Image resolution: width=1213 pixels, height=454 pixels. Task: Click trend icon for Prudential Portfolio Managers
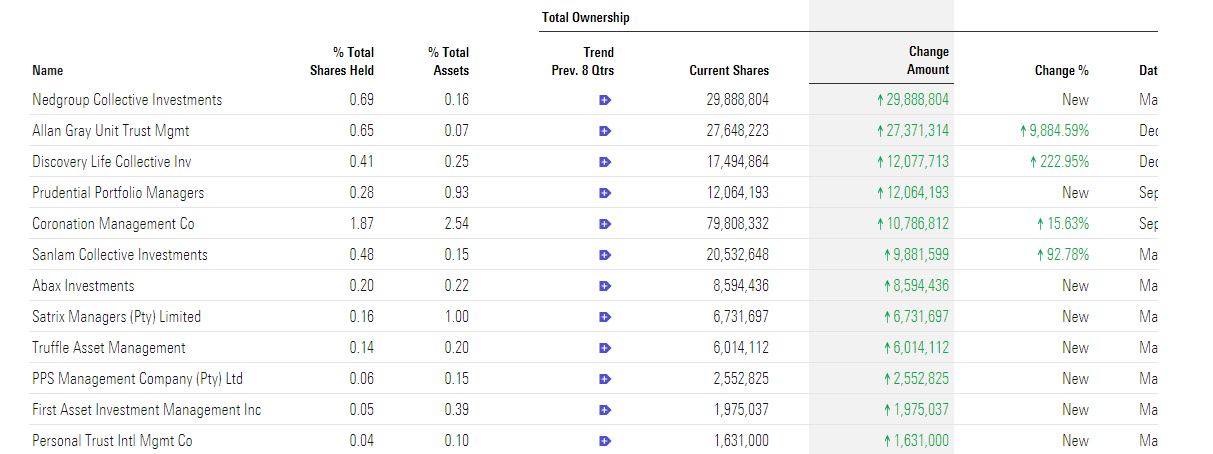pyautogui.click(x=605, y=193)
